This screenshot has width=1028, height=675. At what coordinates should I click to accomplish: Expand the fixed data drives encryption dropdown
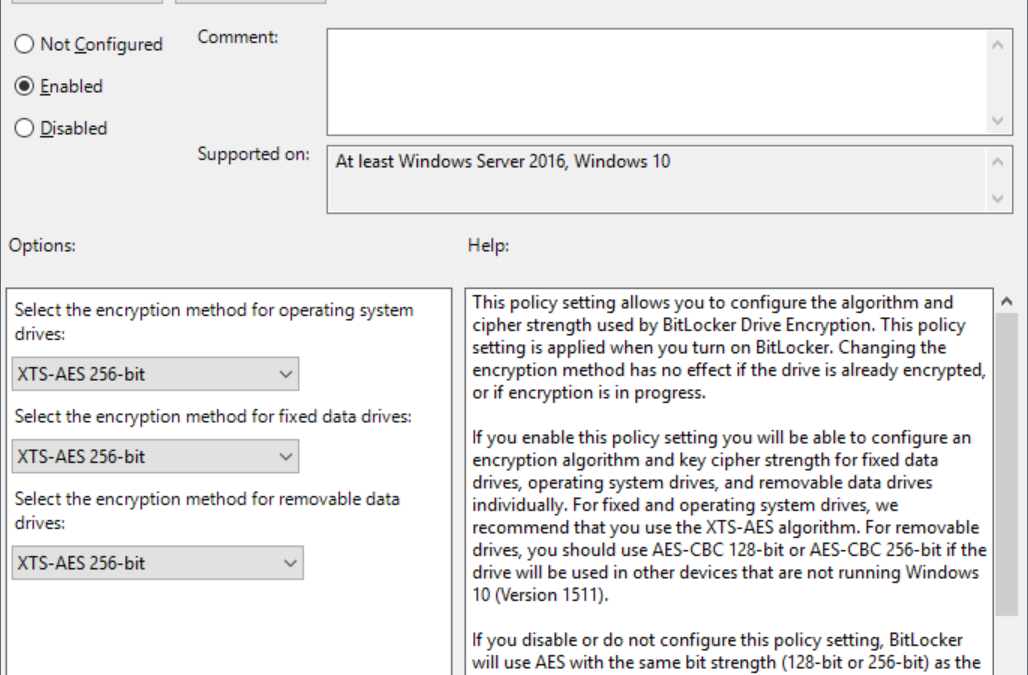[x=155, y=457]
